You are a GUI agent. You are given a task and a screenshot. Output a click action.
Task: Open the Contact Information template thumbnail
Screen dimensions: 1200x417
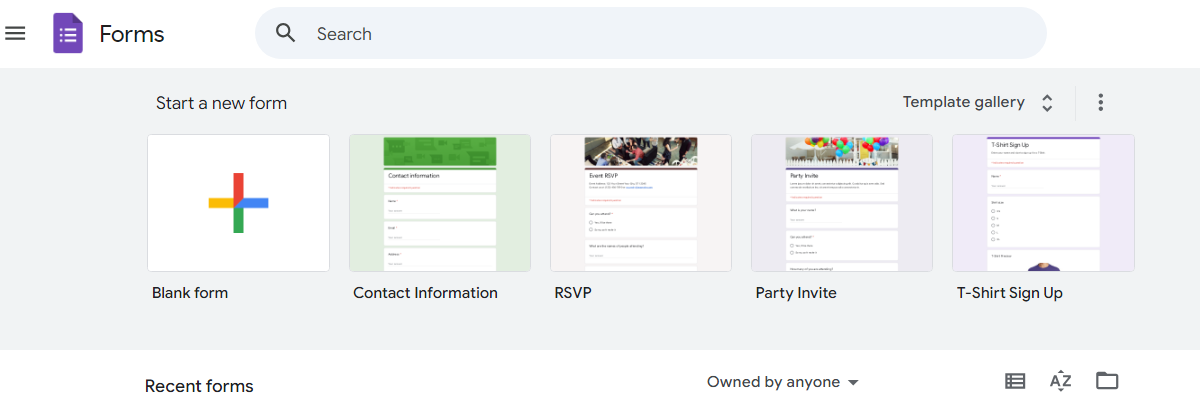440,203
